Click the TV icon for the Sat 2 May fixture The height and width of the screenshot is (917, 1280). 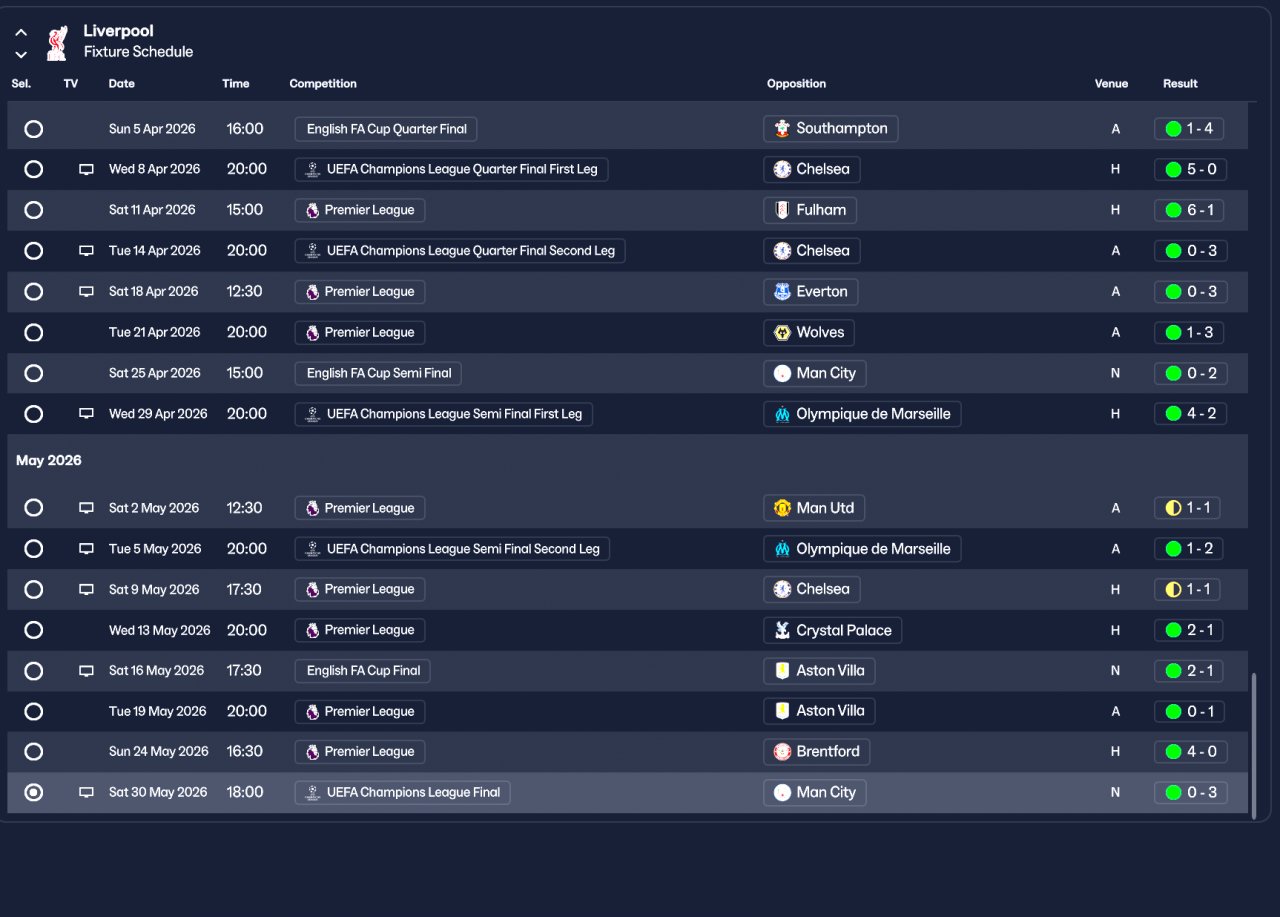coord(86,508)
